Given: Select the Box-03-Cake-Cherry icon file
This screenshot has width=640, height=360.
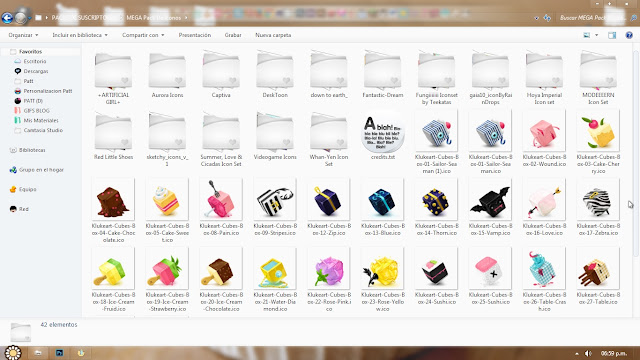Looking at the screenshot, I should [x=598, y=142].
